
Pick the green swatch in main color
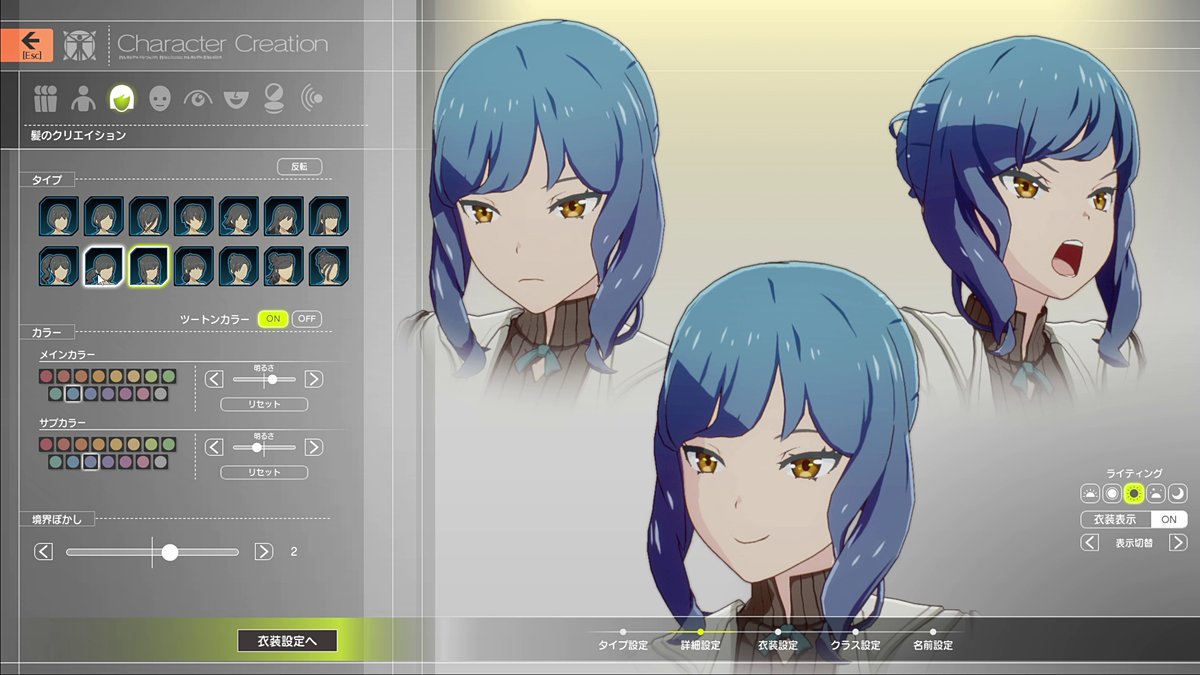point(169,376)
